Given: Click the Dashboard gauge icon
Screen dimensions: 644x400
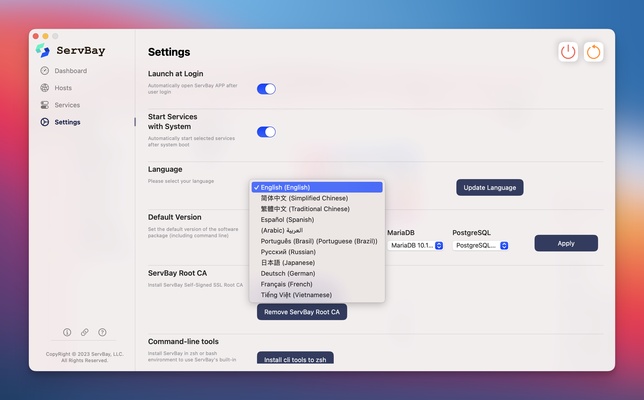Looking at the screenshot, I should 45,71.
